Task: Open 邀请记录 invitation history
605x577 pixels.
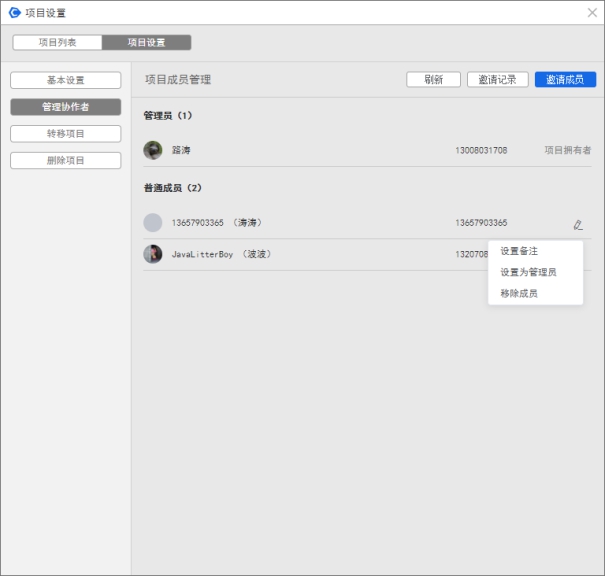Action: coord(497,80)
